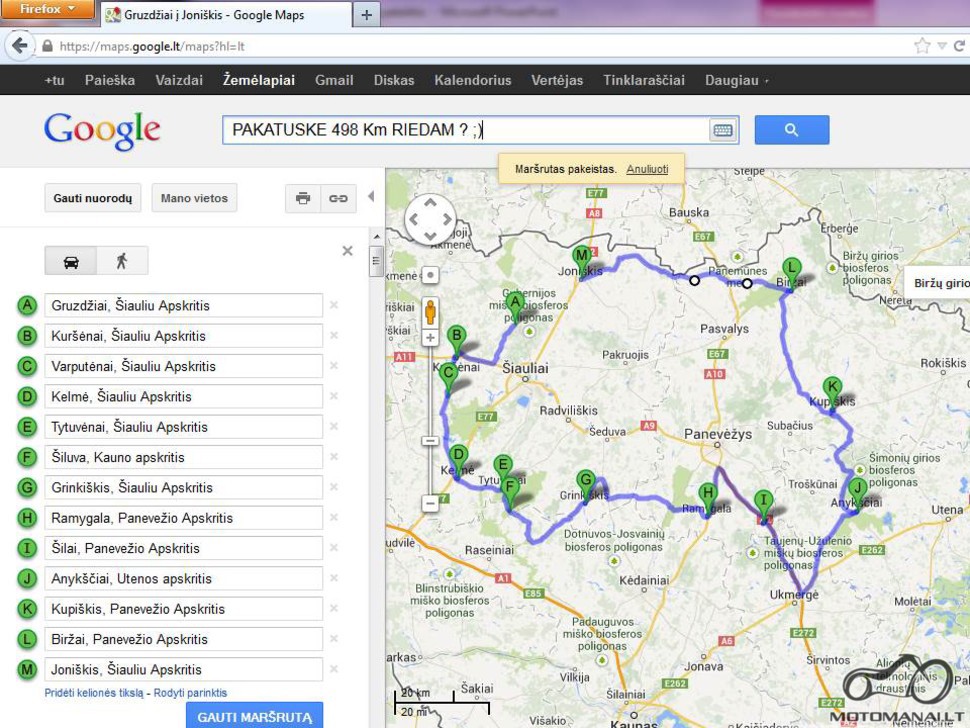Click the Google logo
This screenshot has width=970, height=728.
coord(102,131)
